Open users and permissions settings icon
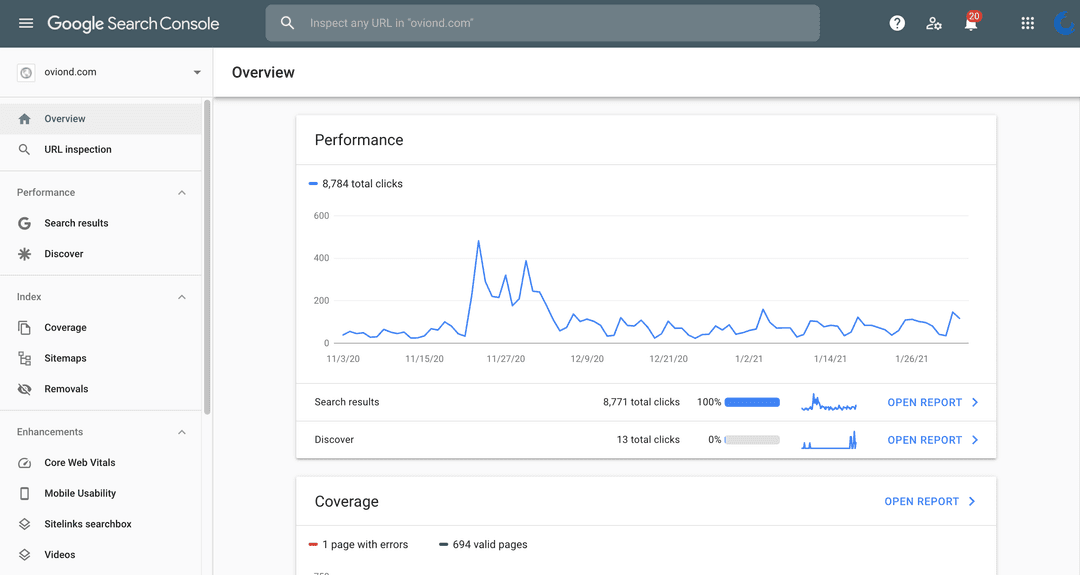Viewport: 1080px width, 575px height. pos(934,23)
